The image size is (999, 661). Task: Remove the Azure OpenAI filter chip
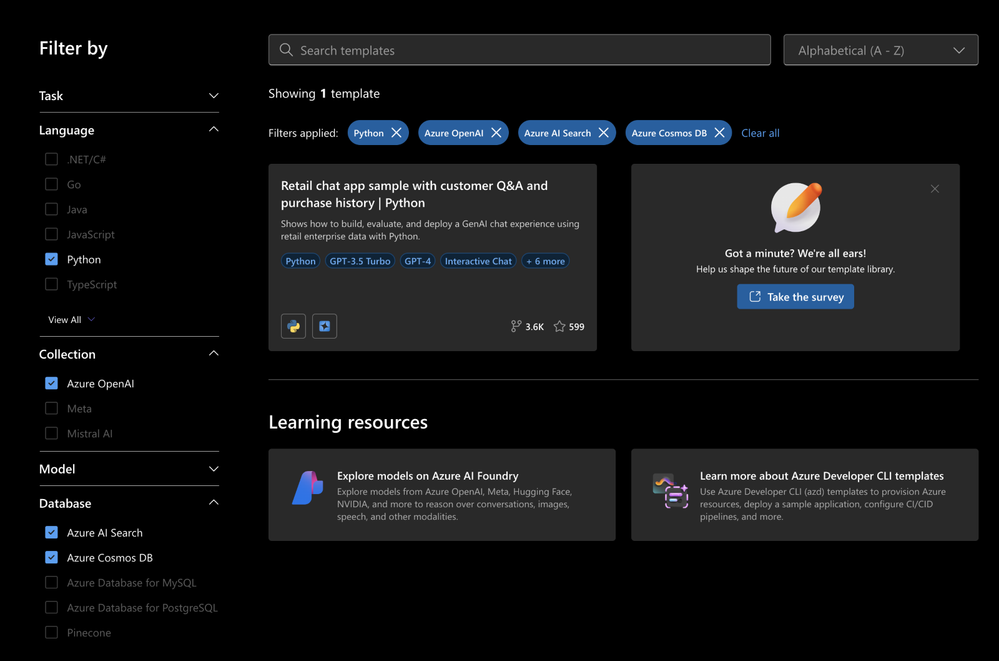[496, 133]
